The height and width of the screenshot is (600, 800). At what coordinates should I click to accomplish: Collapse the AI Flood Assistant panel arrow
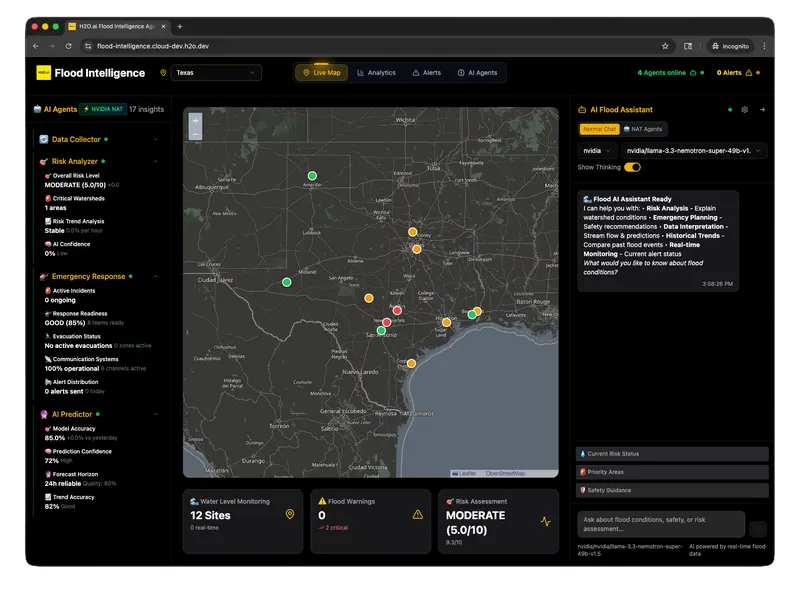762,110
